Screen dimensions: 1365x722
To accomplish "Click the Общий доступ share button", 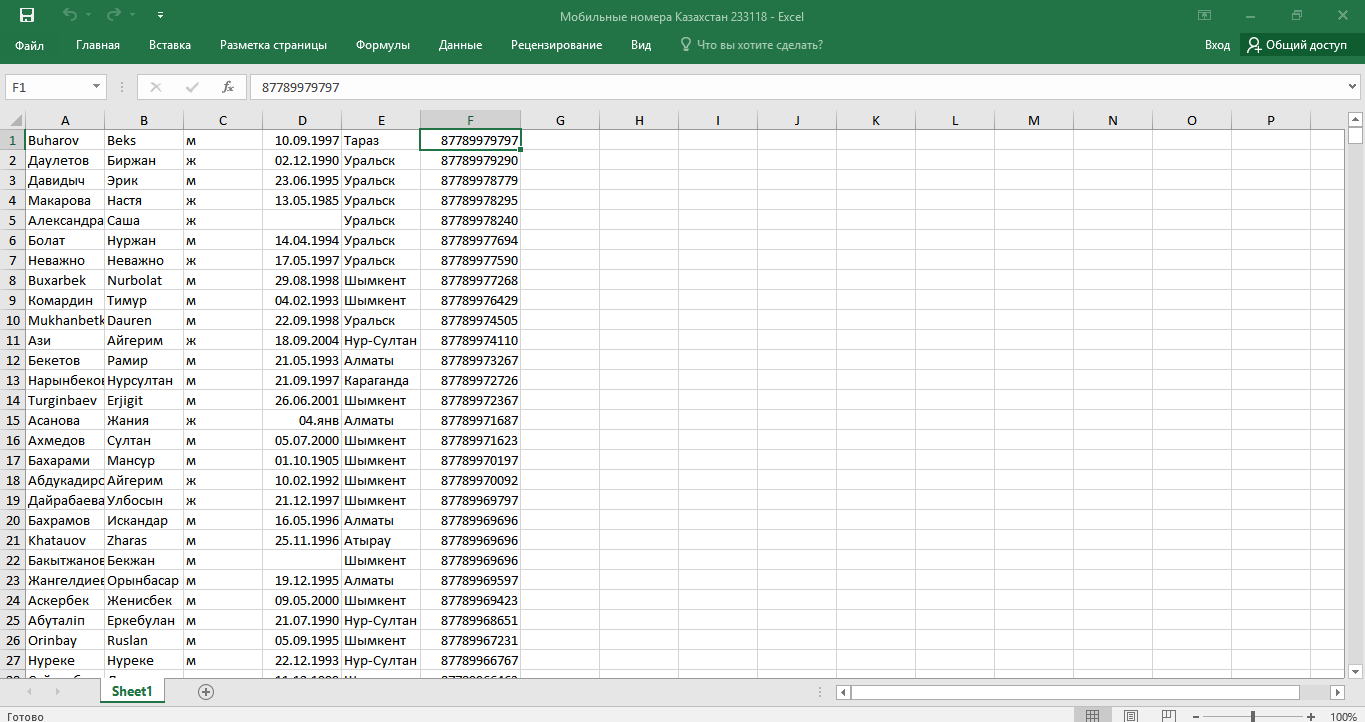I will pos(1297,45).
